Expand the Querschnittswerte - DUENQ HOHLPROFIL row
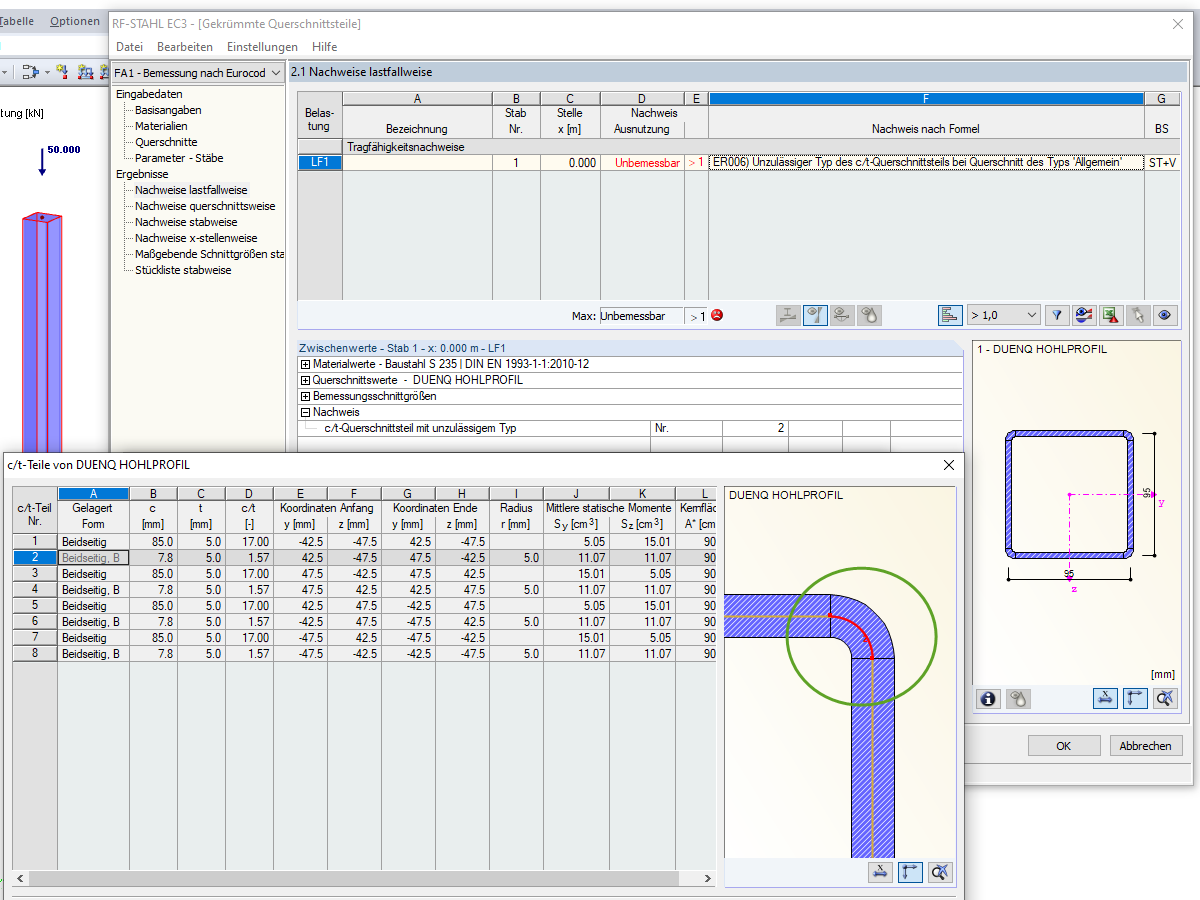1200x900 pixels. [x=305, y=380]
